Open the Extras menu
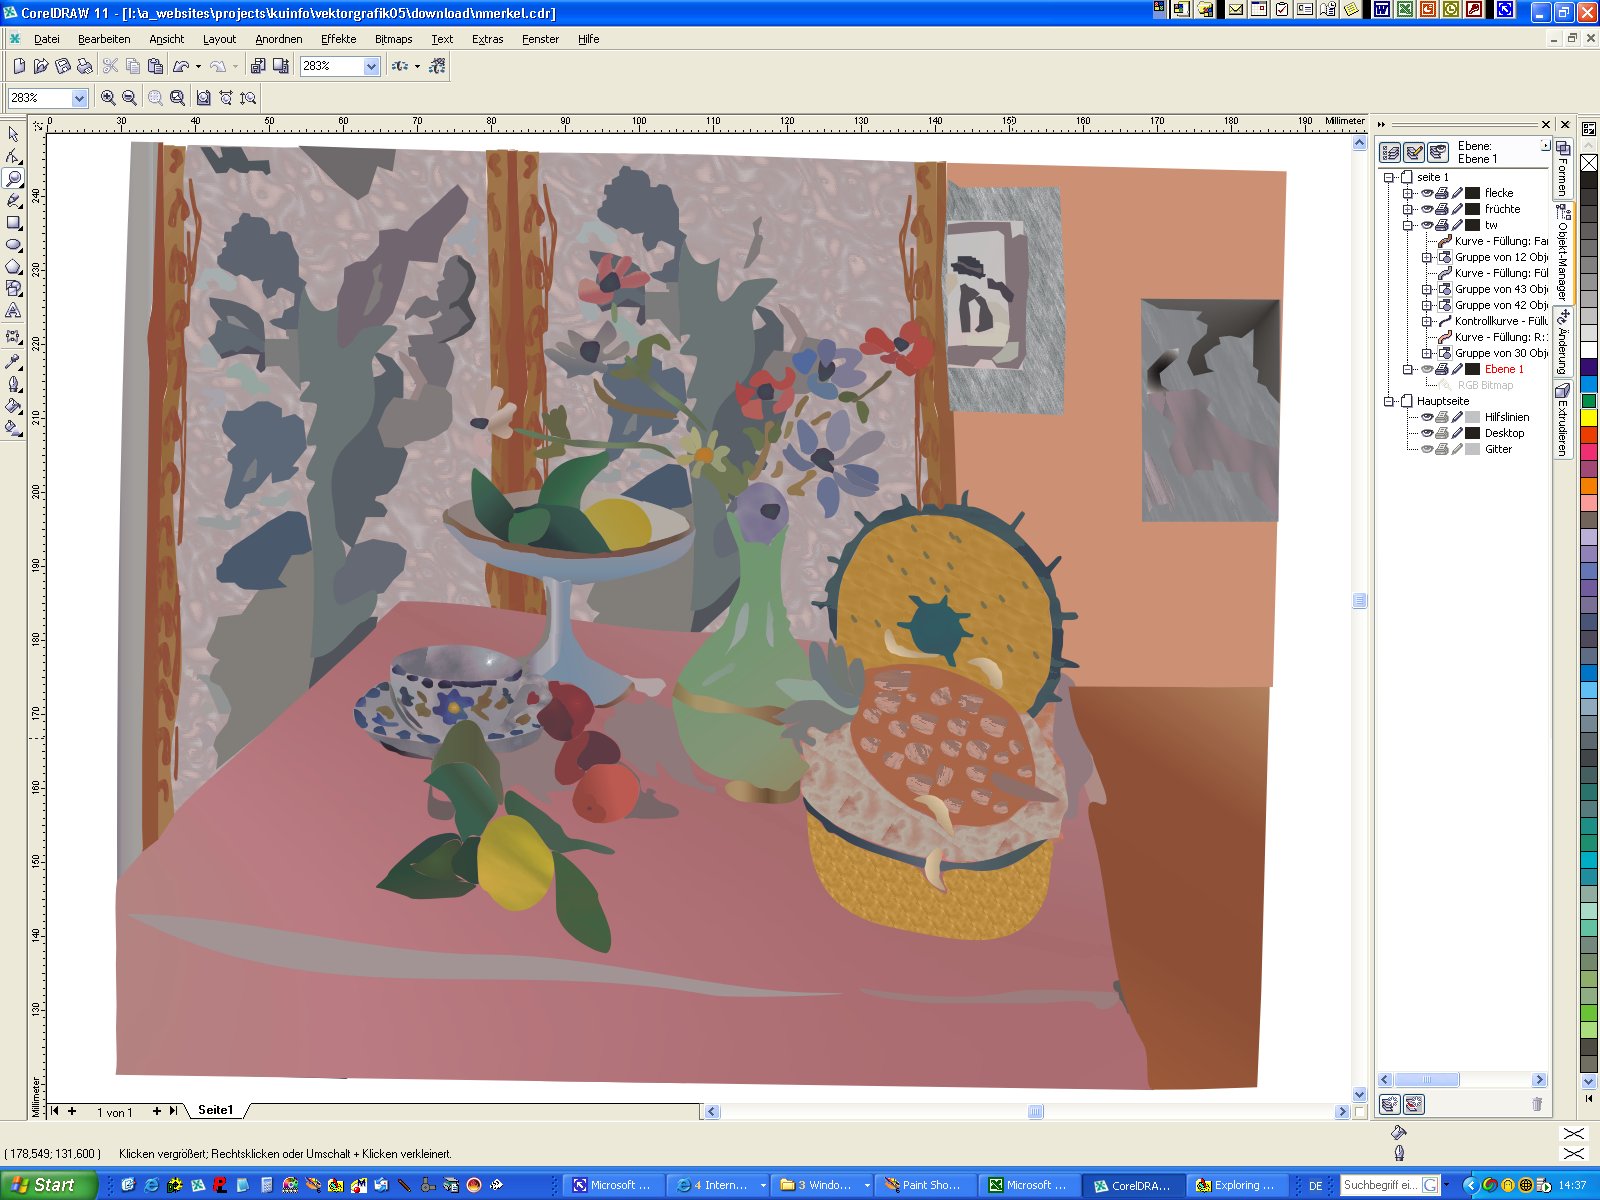The image size is (1600, 1200). [x=487, y=39]
